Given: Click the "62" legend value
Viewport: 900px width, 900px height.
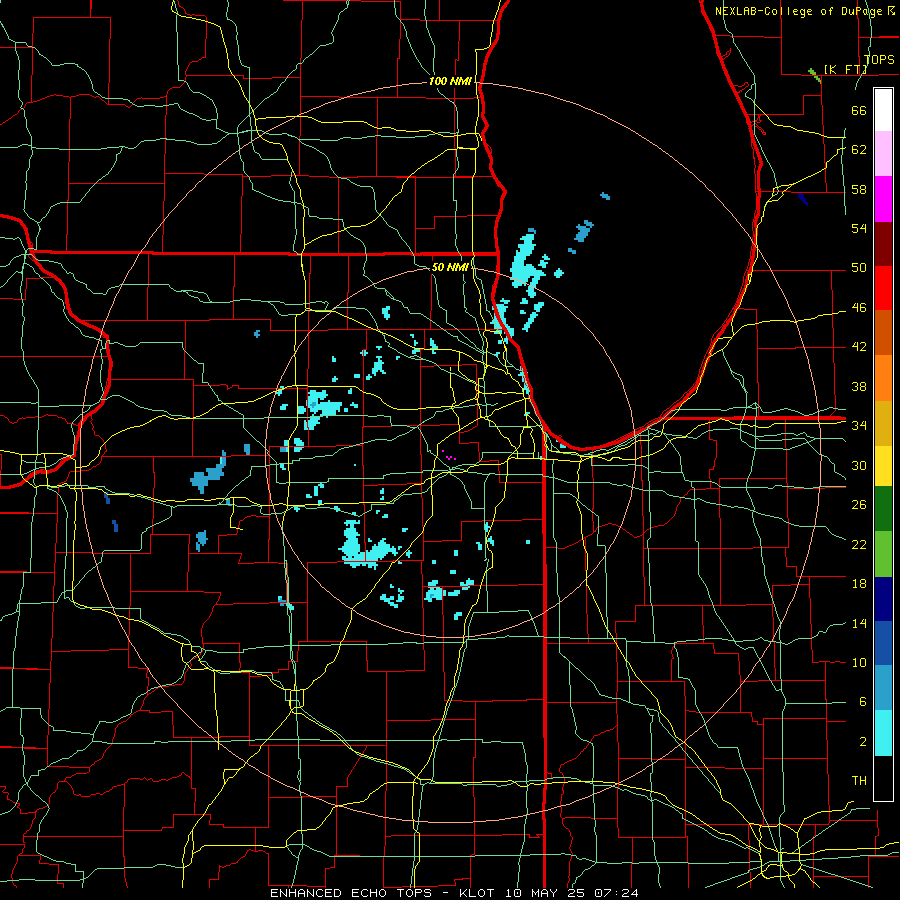Looking at the screenshot, I should point(859,149).
